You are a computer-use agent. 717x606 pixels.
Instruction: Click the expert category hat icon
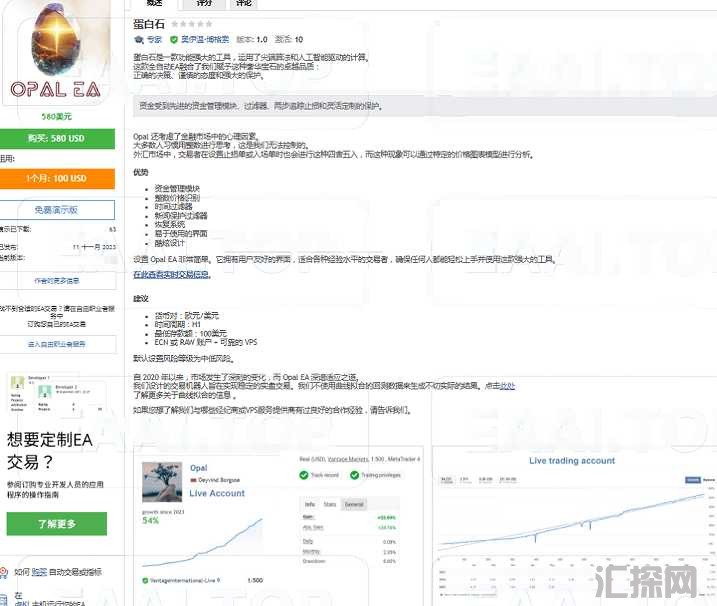139,40
